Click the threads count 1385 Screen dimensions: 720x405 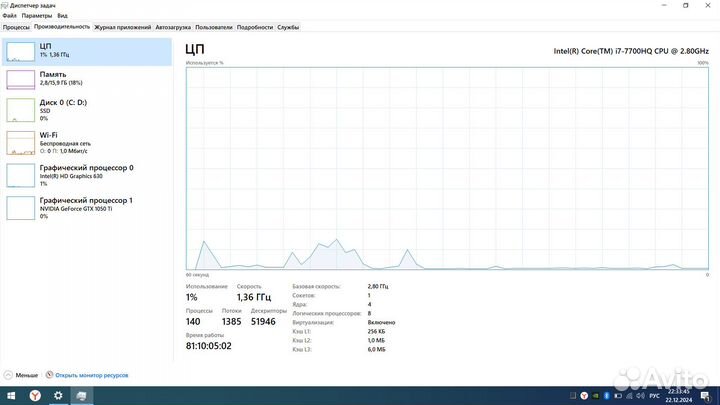click(x=231, y=321)
